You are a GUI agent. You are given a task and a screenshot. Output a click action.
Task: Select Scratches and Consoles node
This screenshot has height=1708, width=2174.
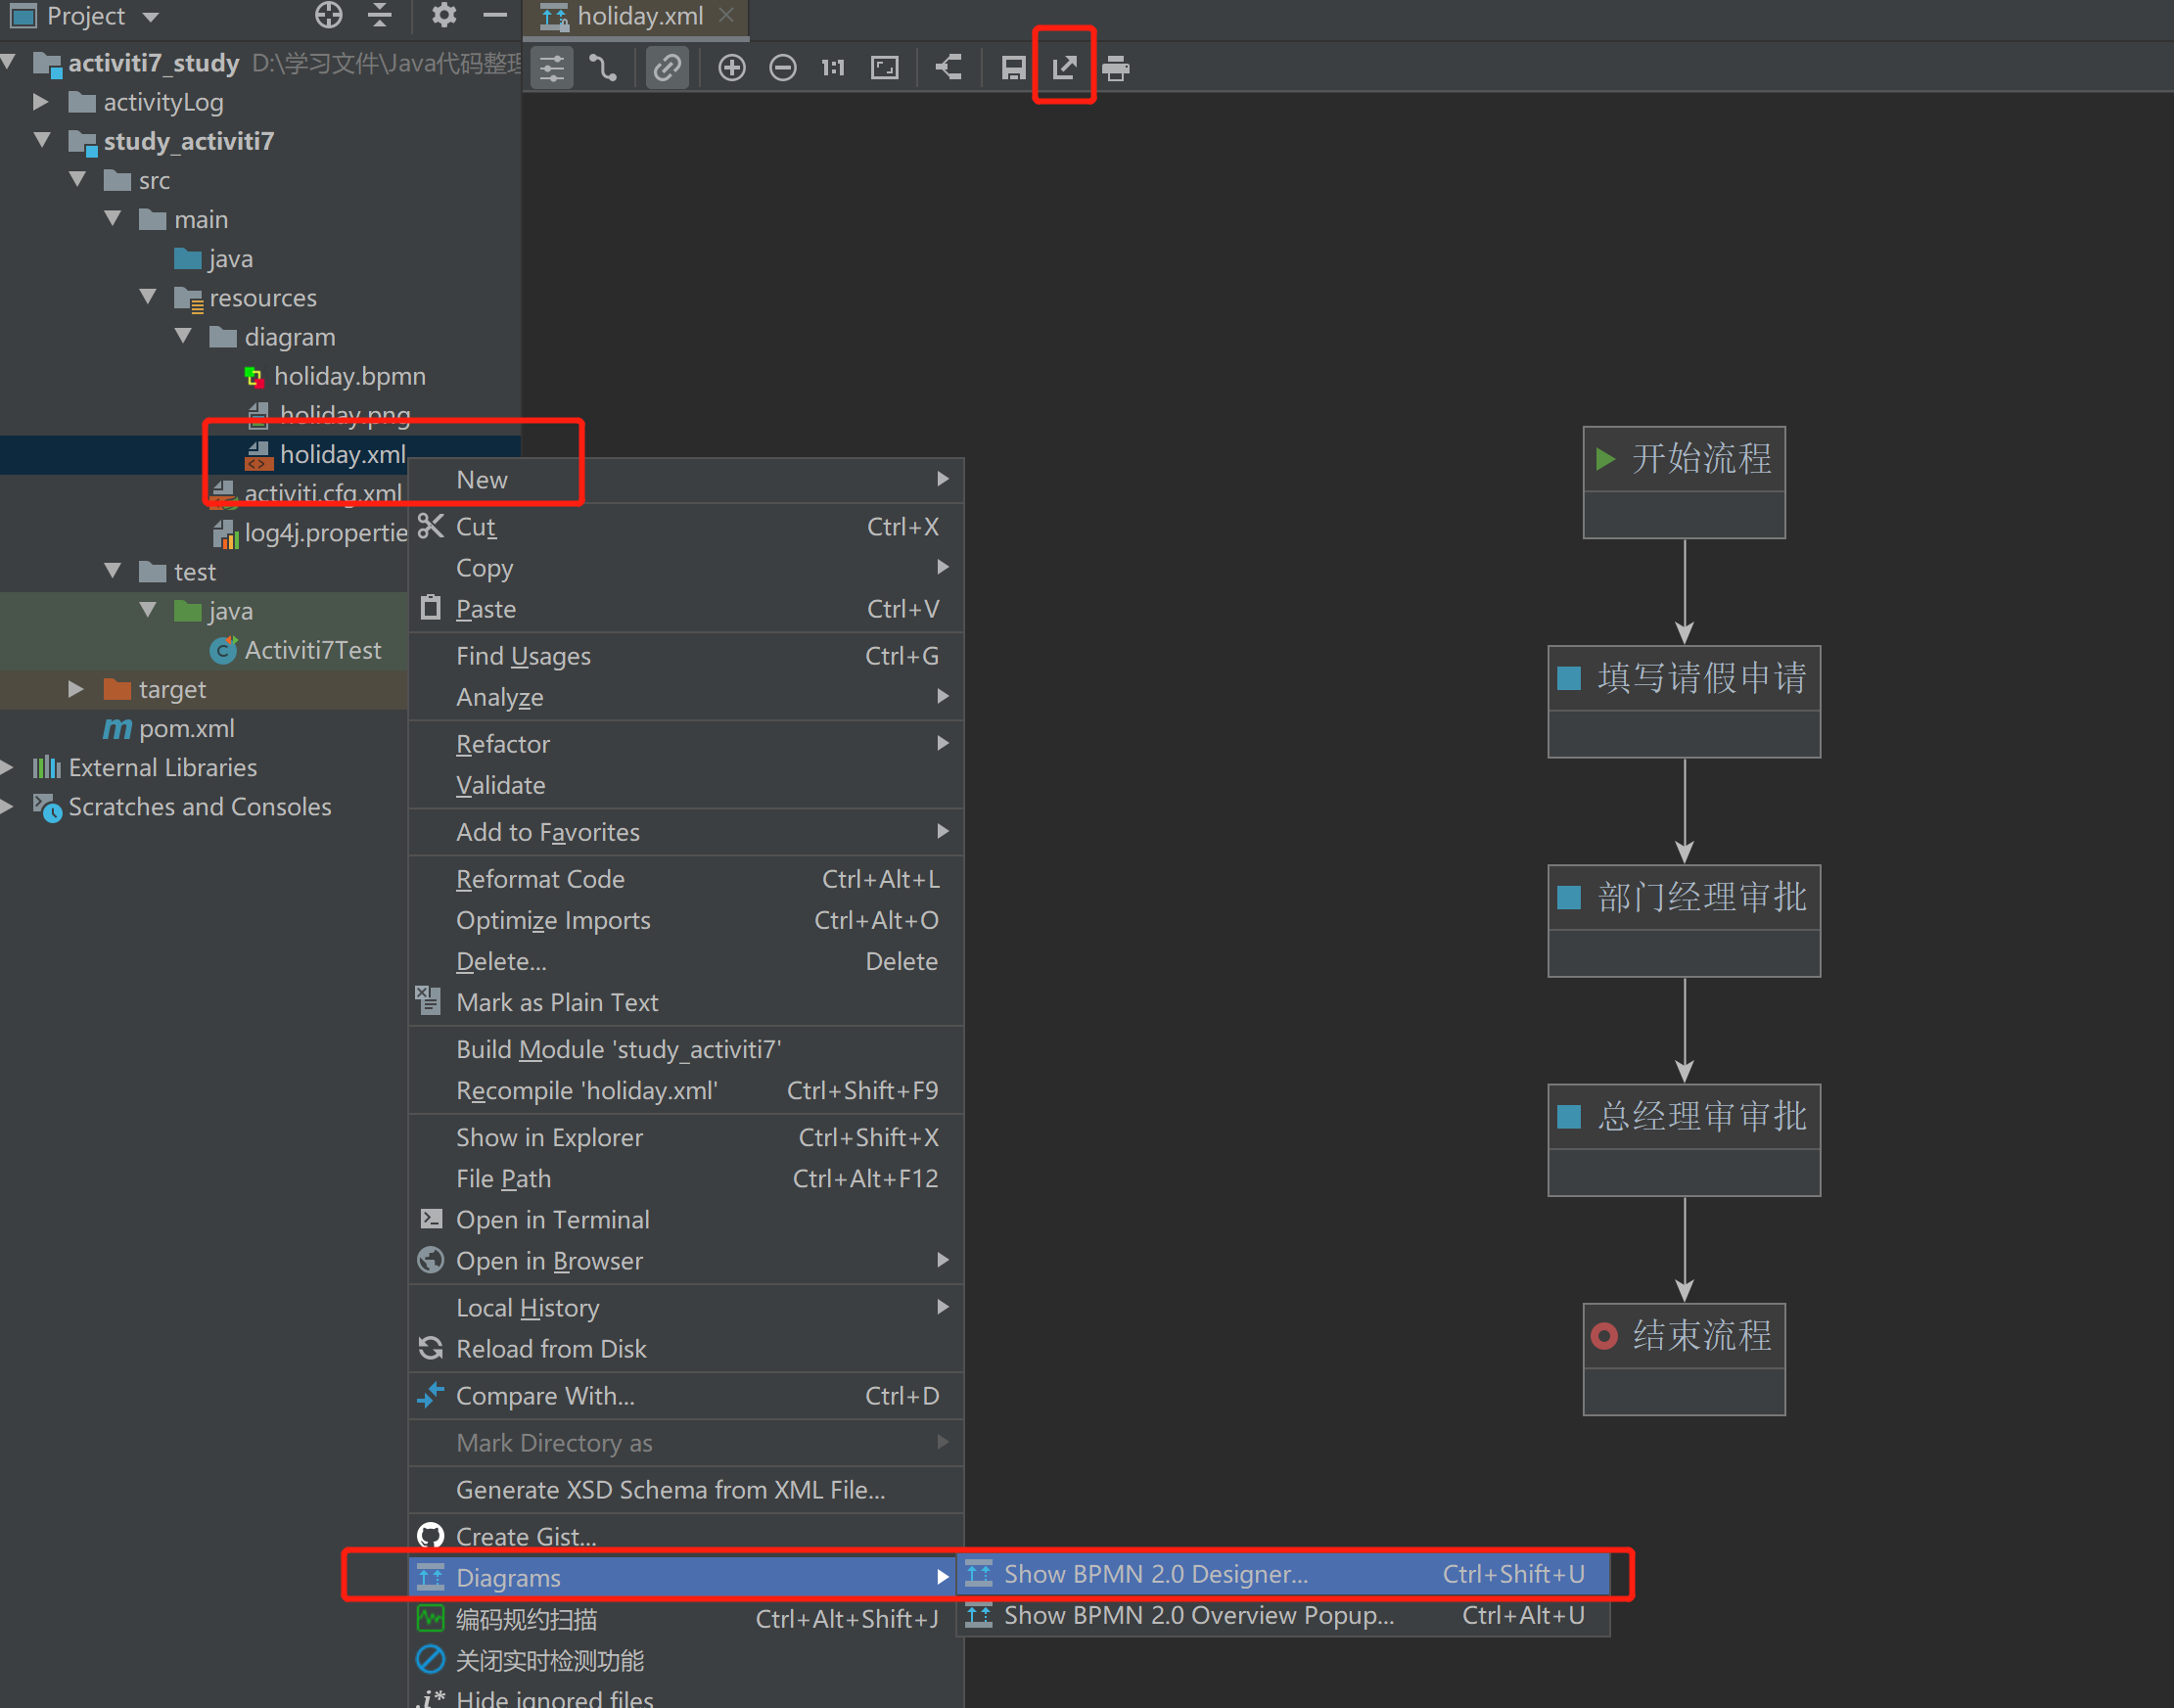182,806
